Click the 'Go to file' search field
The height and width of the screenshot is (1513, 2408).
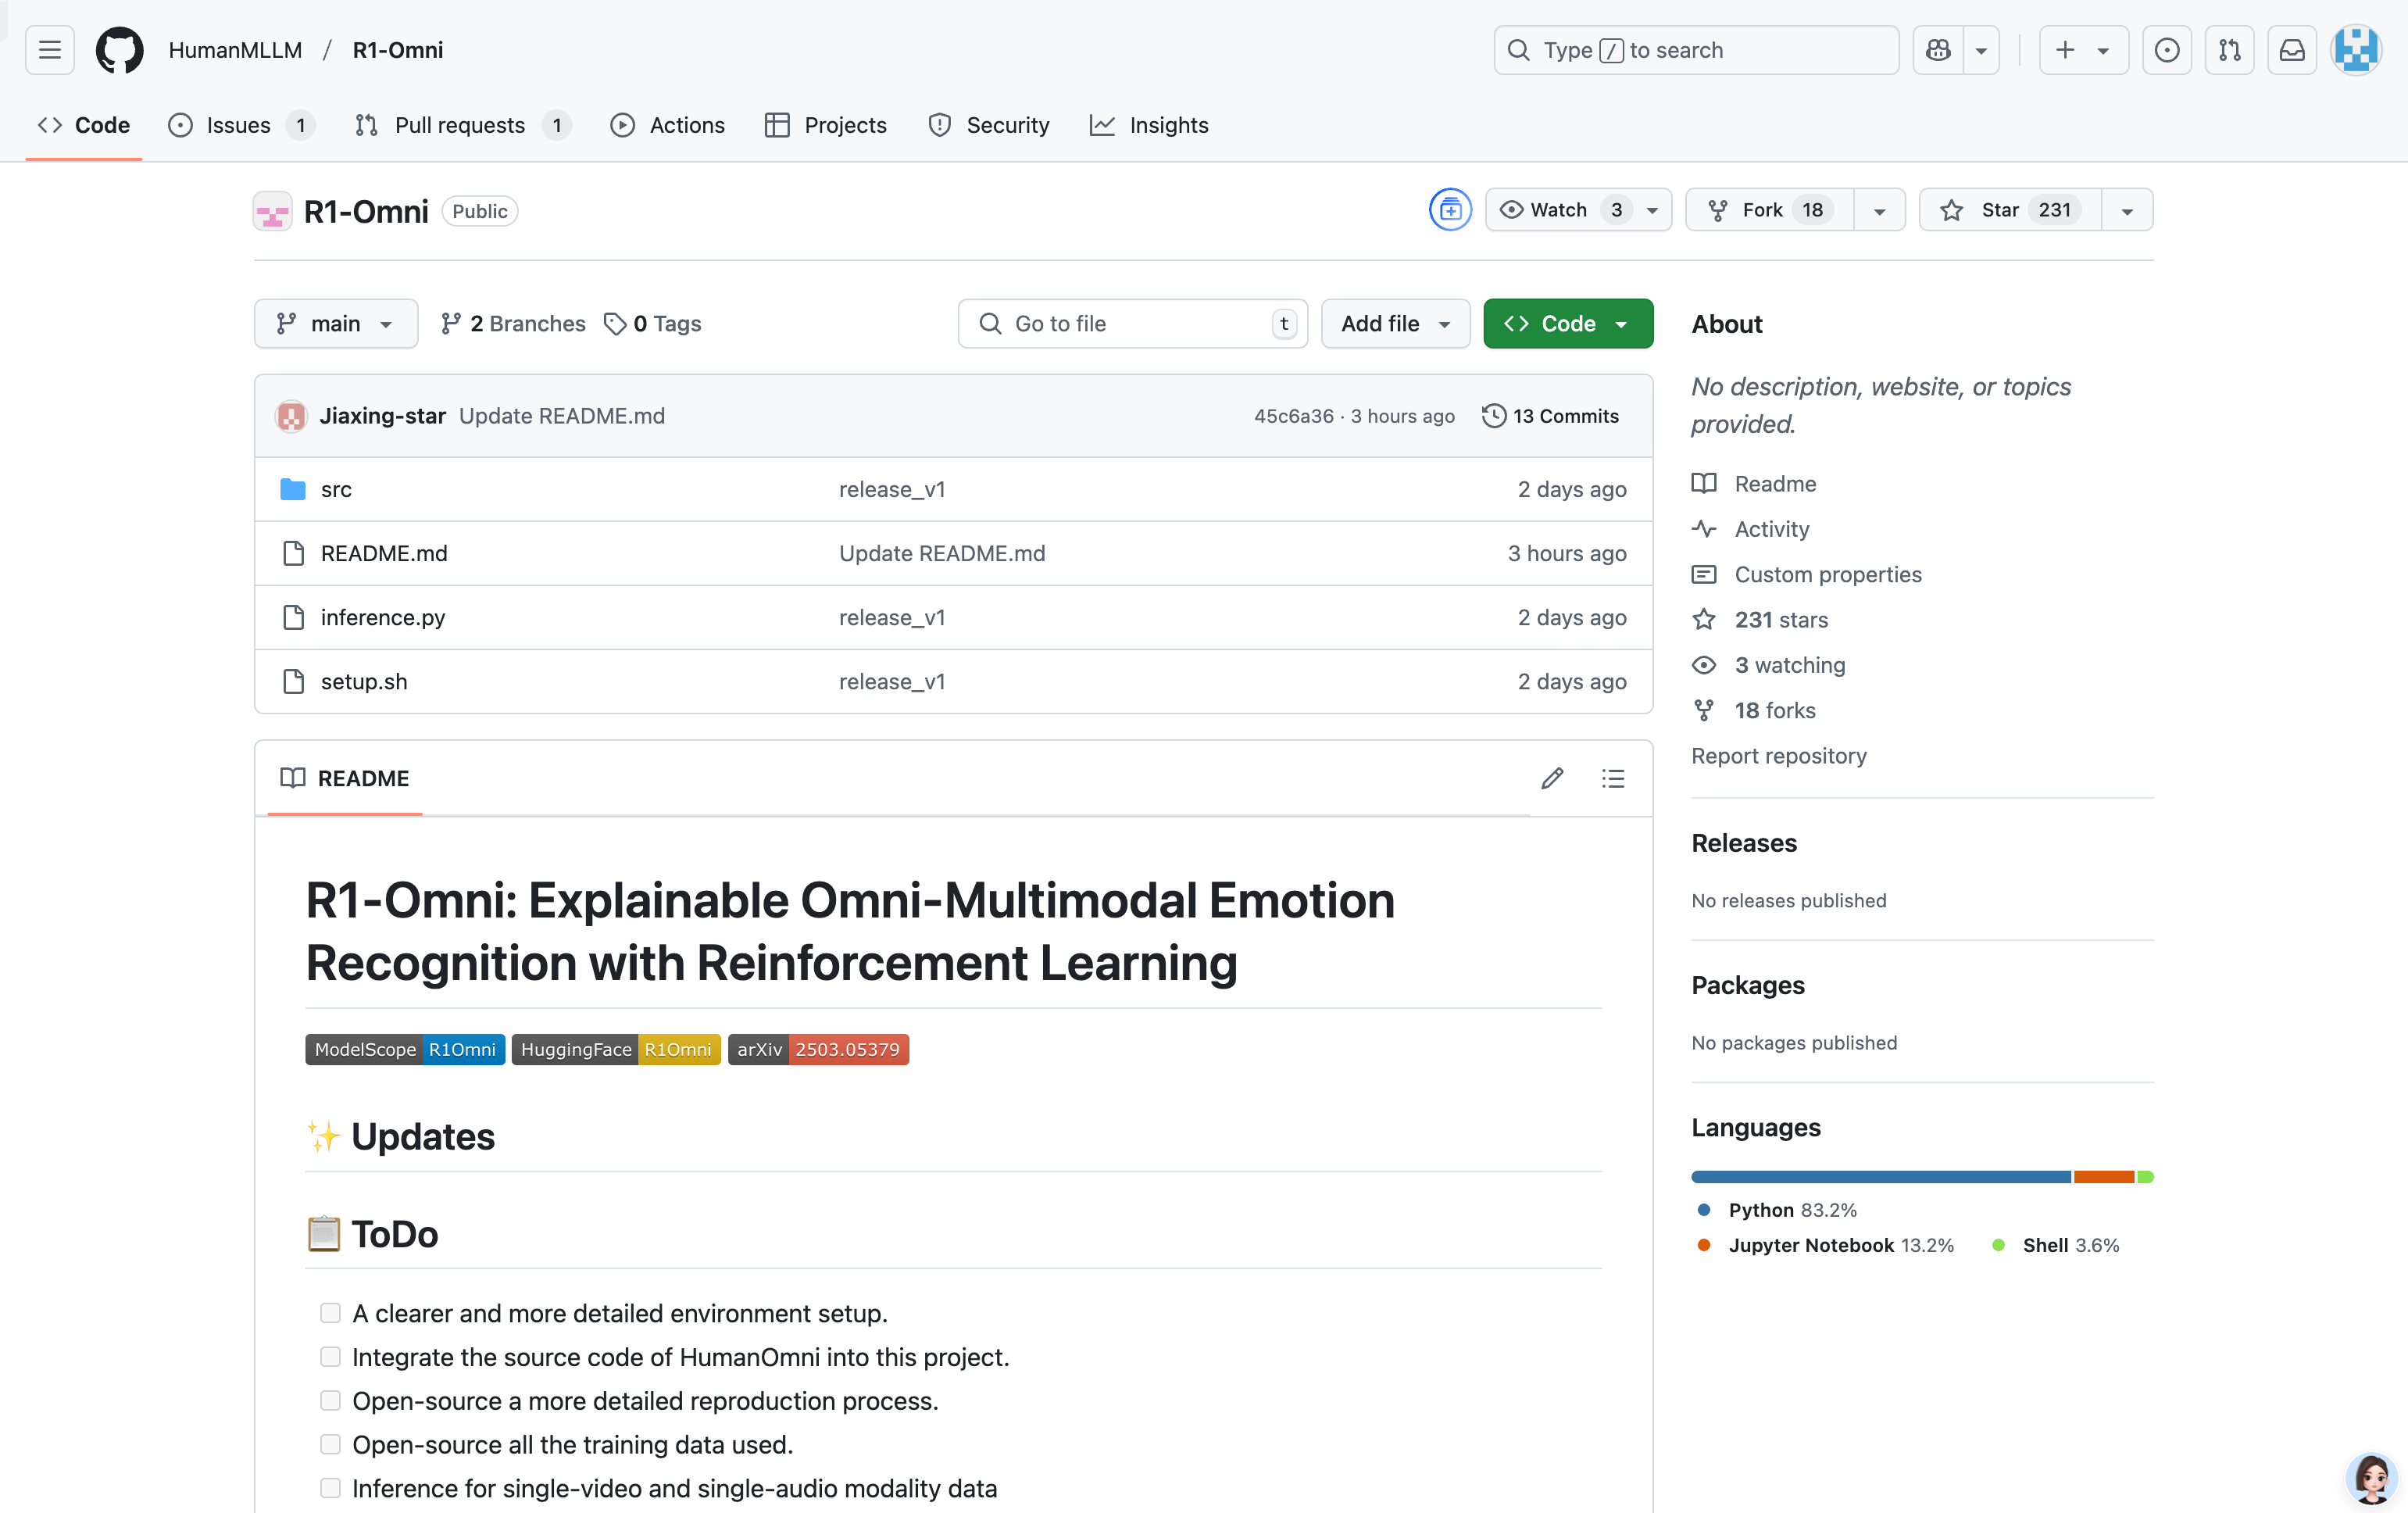point(1133,324)
